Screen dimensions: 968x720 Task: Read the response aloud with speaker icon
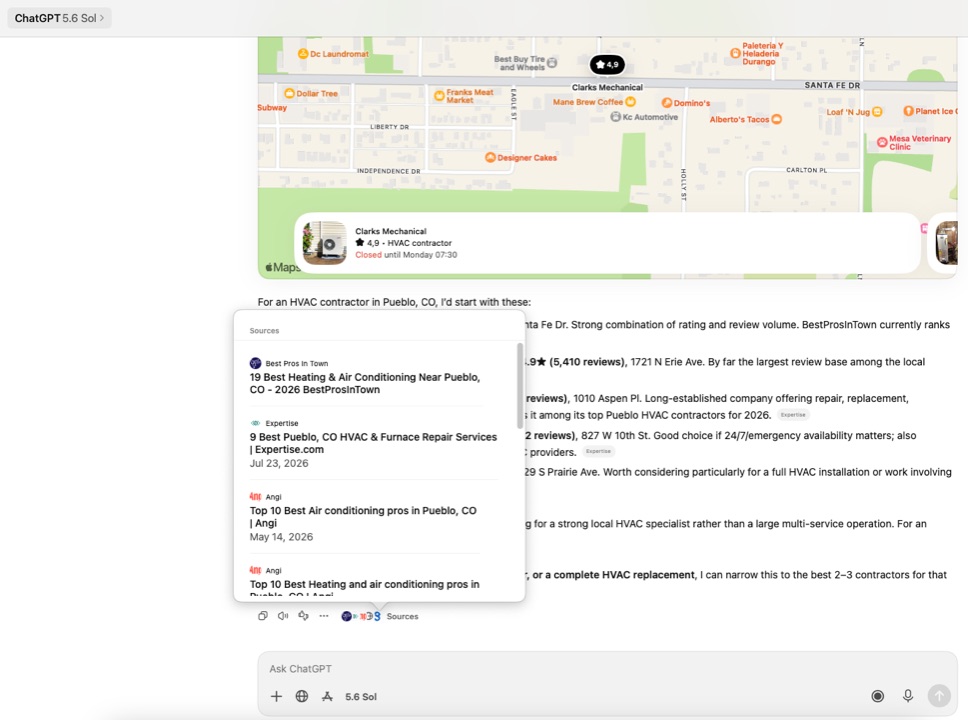(x=283, y=616)
